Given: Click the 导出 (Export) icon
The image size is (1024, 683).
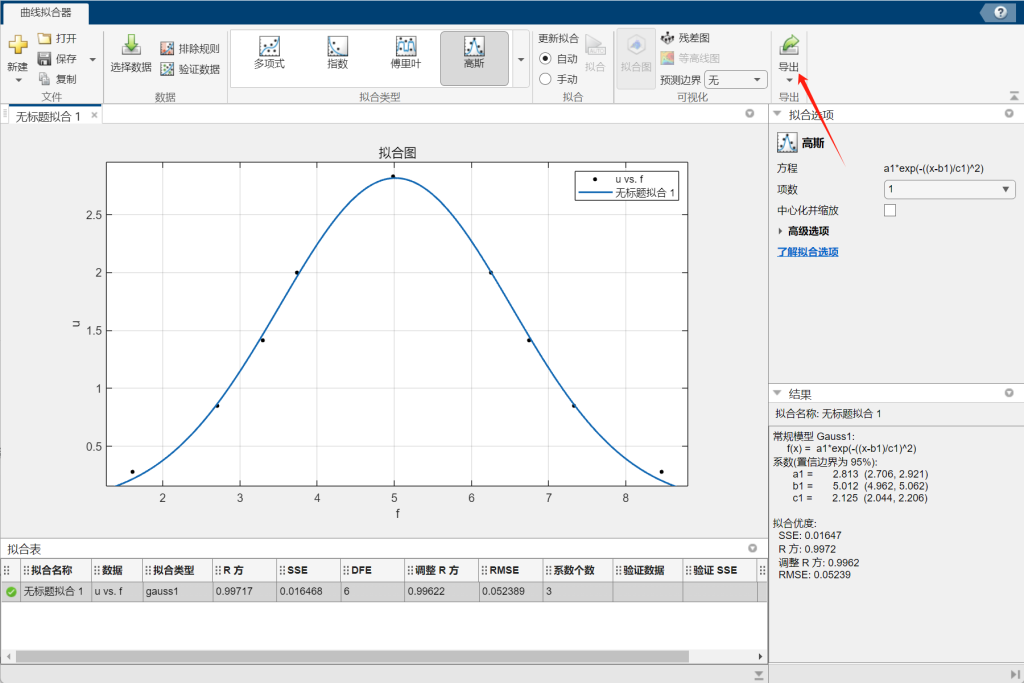Looking at the screenshot, I should [x=789, y=45].
